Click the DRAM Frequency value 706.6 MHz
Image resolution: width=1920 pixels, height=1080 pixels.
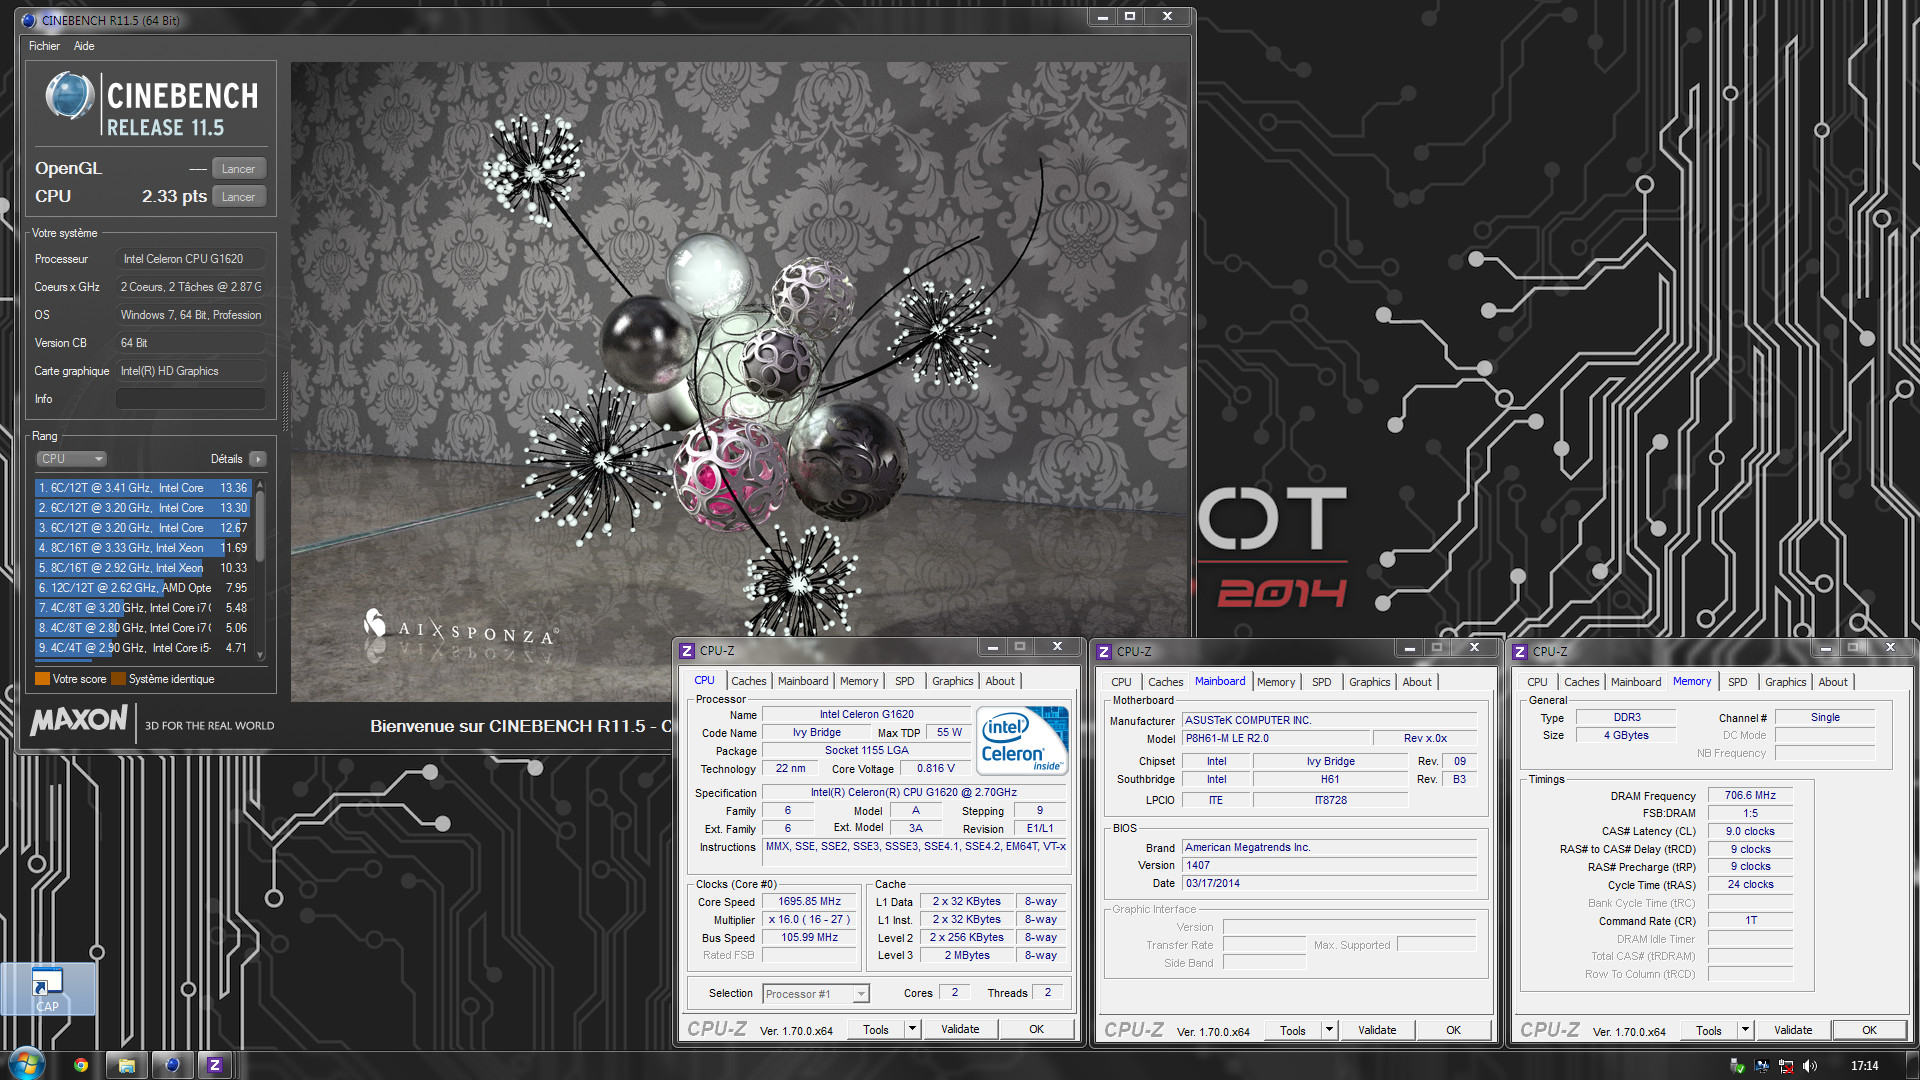tap(1750, 796)
